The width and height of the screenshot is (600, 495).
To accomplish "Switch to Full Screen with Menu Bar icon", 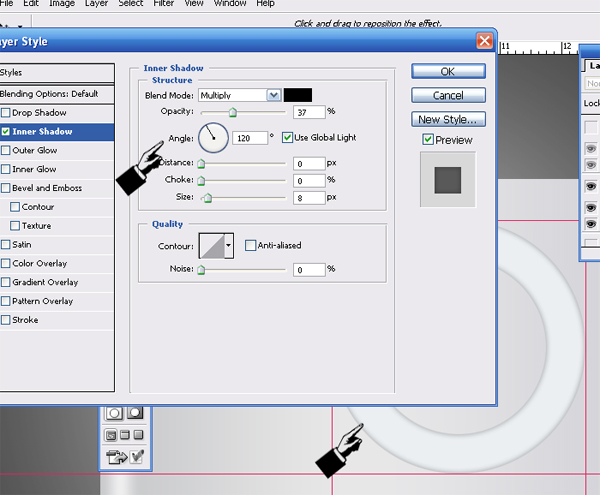I will click(x=125, y=435).
